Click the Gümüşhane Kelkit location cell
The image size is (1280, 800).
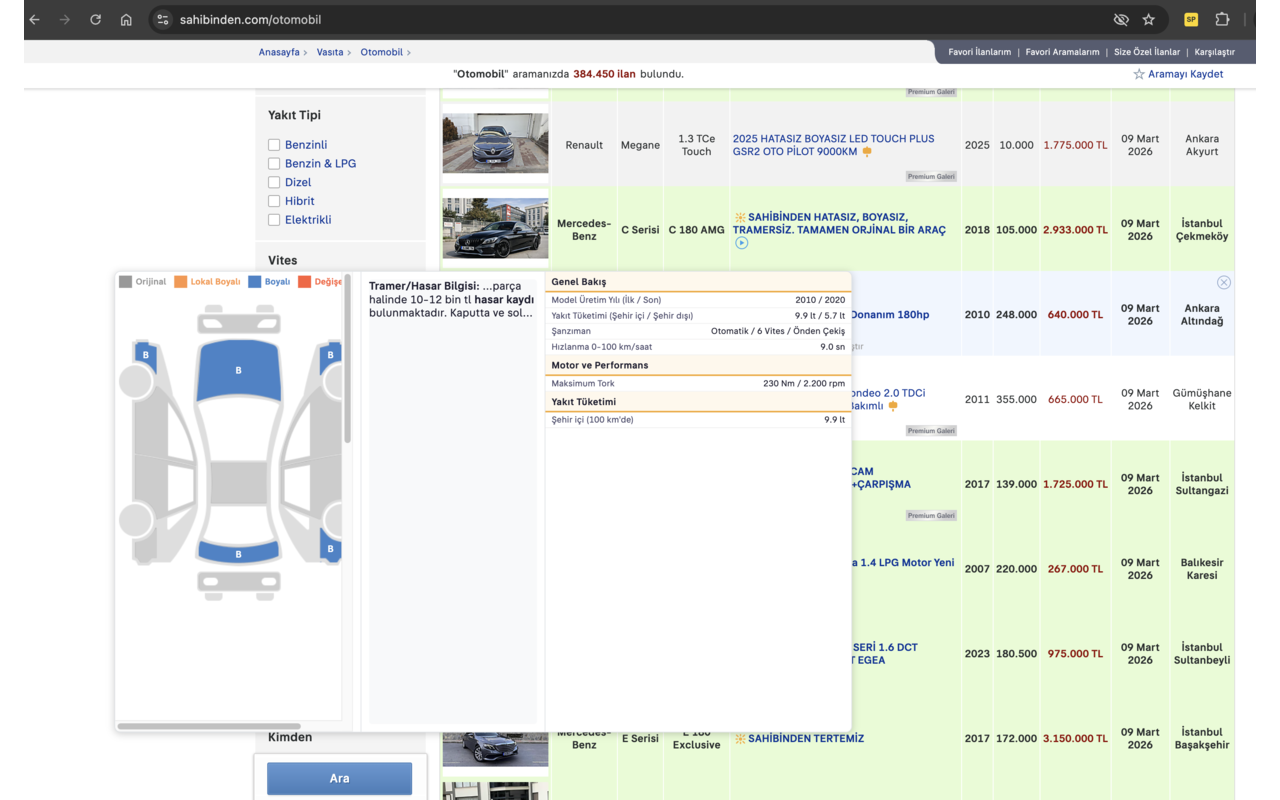pos(1202,399)
